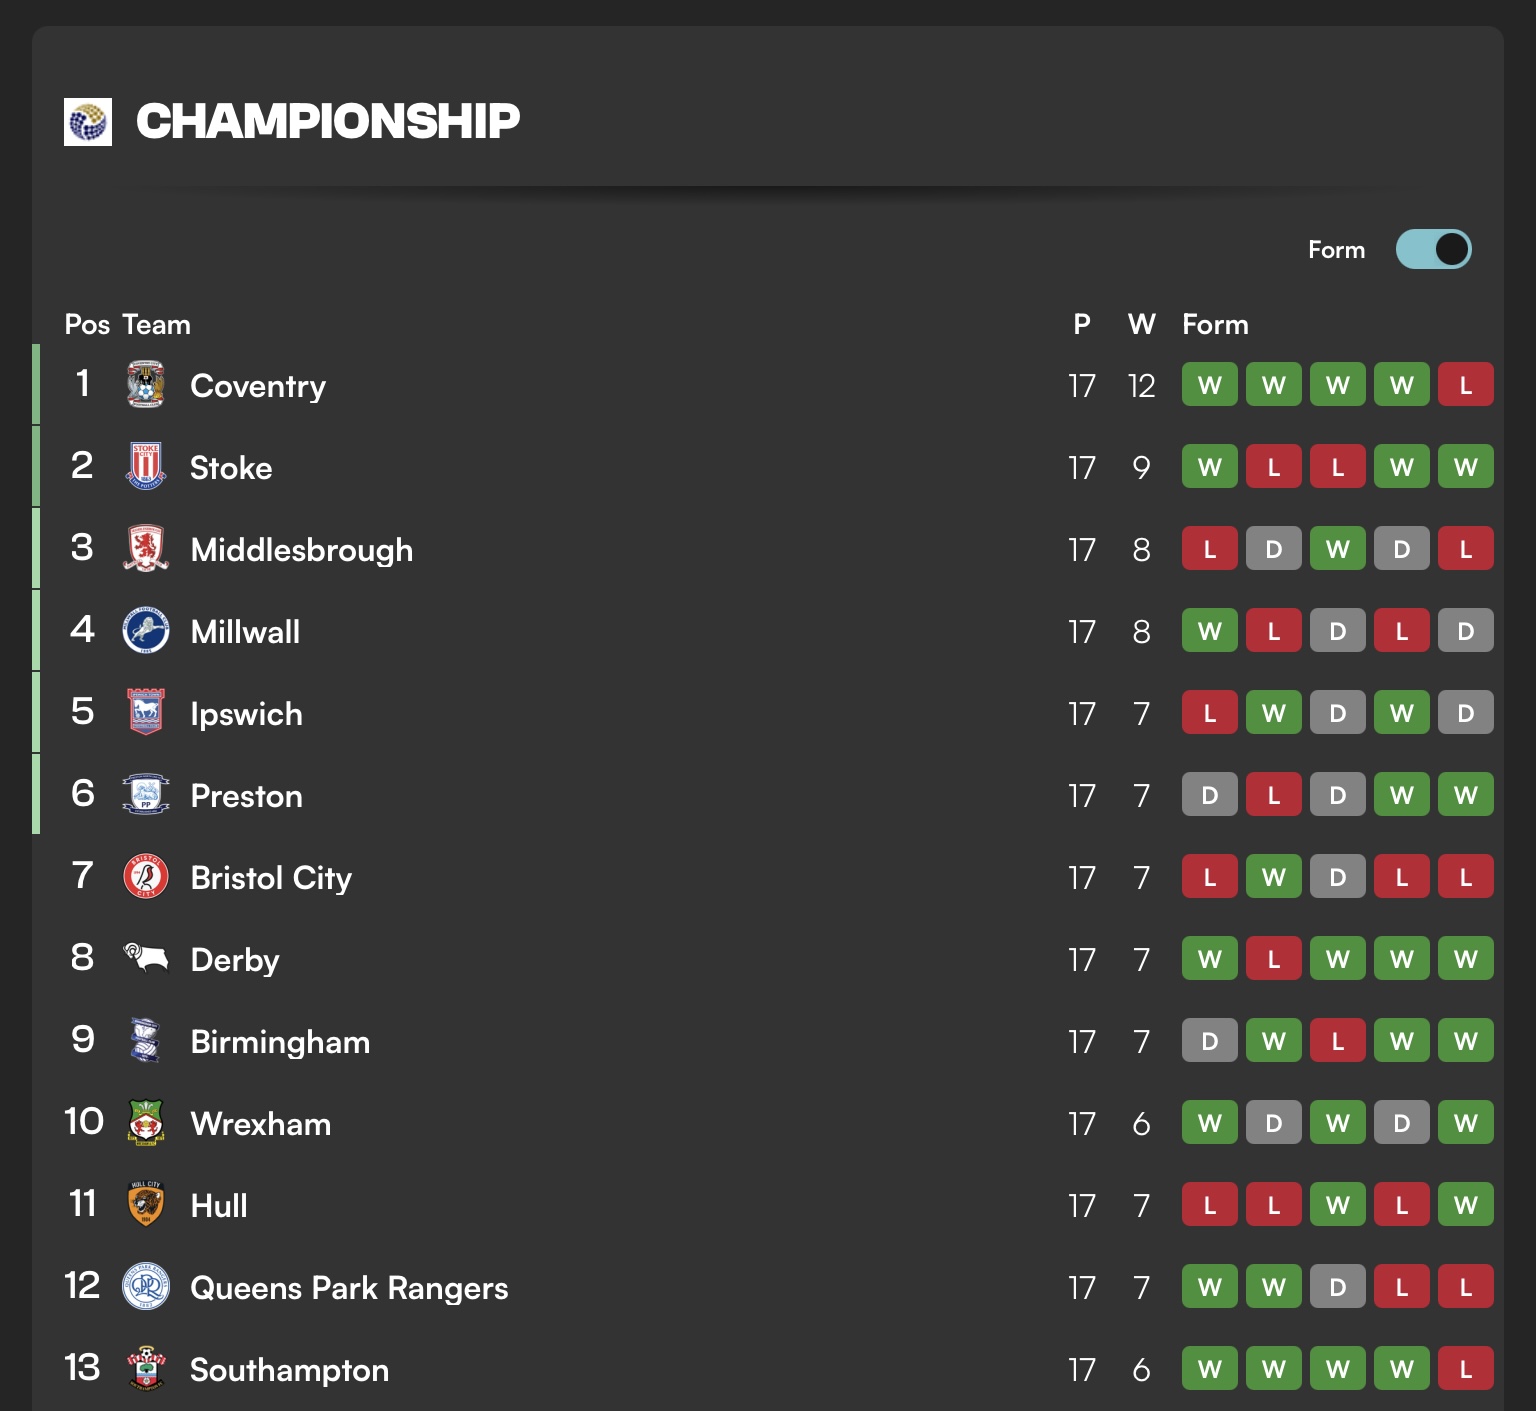
Task: Click the Pos column header
Action: coord(87,324)
